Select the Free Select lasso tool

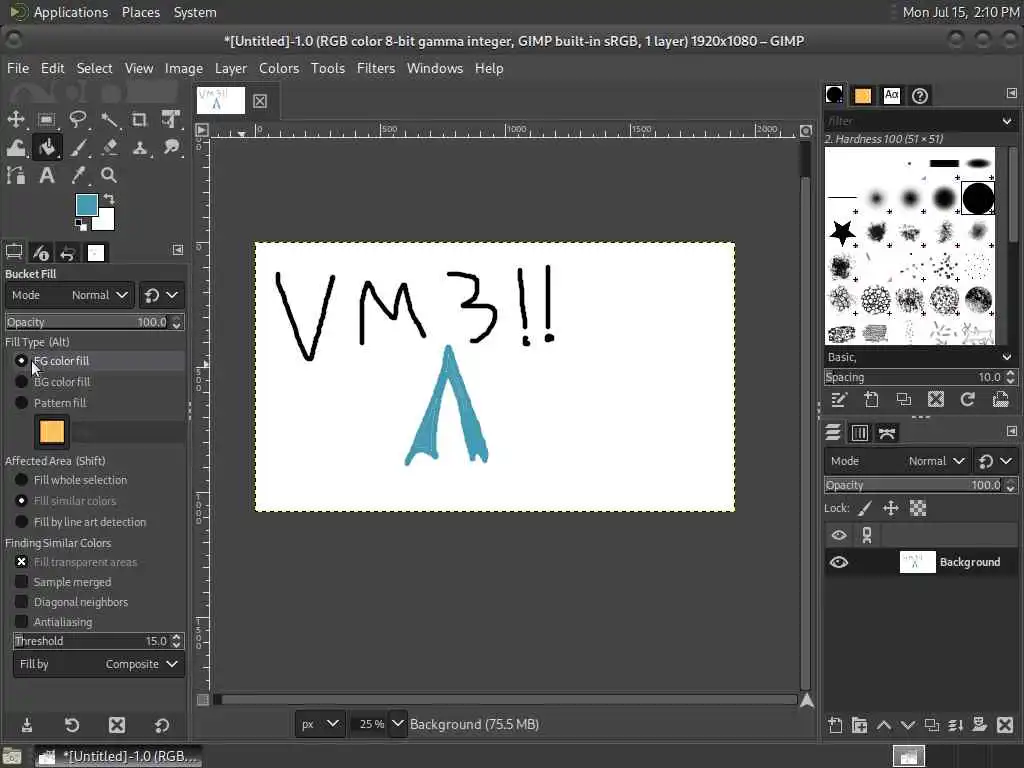(78, 120)
